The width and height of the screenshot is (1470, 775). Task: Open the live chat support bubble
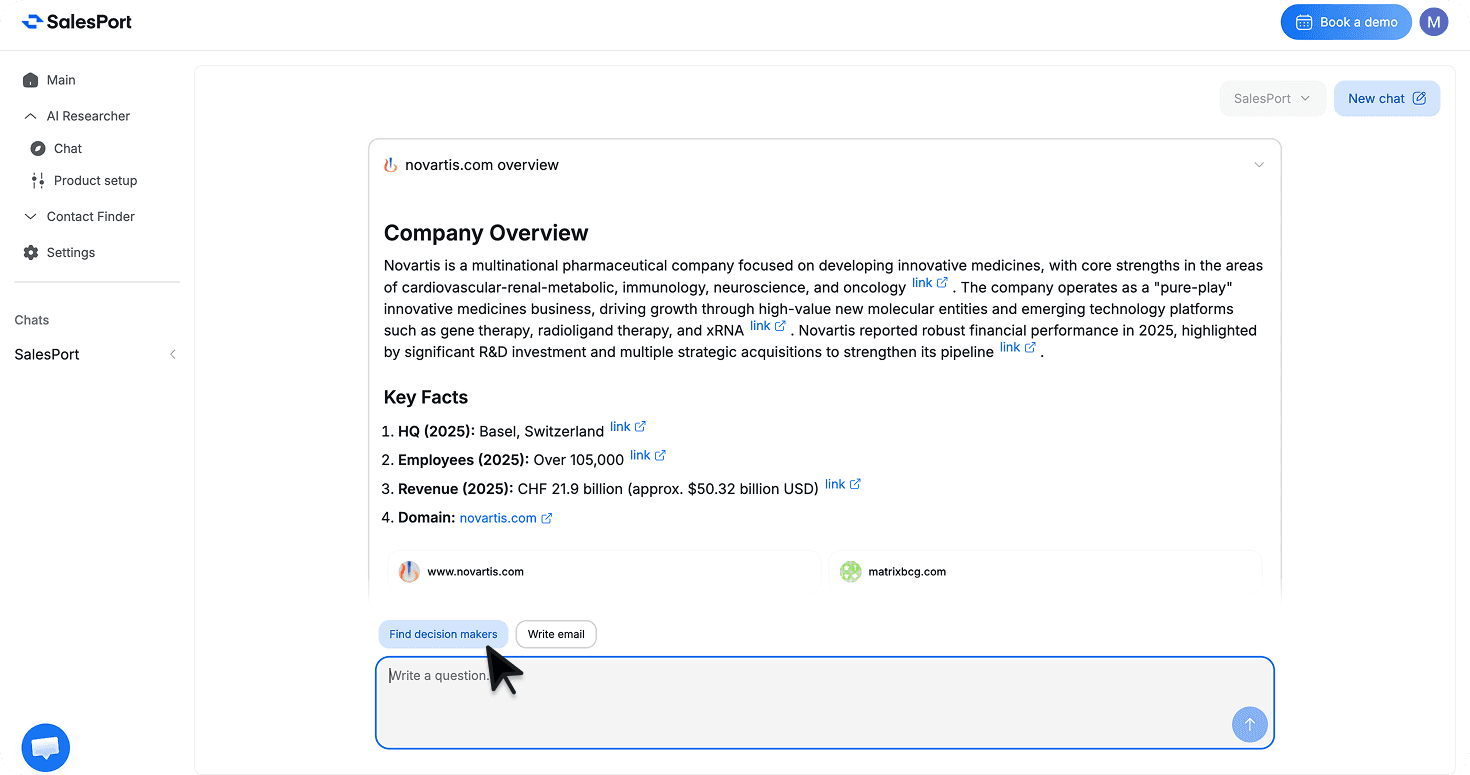[x=46, y=748]
